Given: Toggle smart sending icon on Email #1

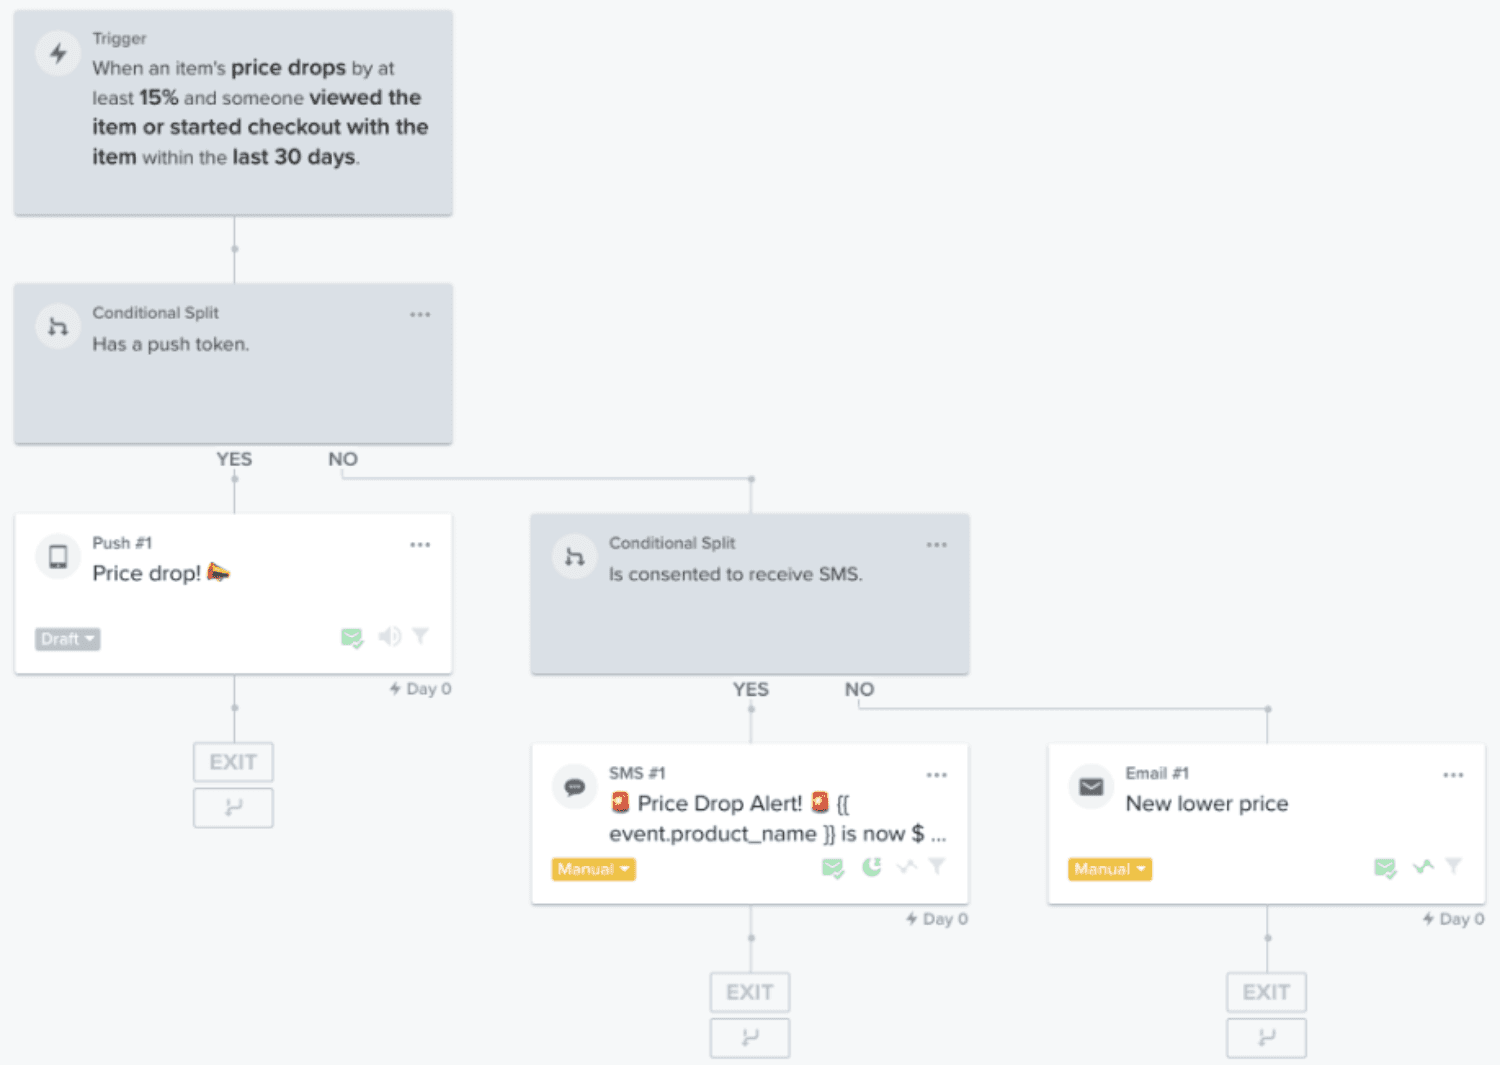Looking at the screenshot, I should point(1385,867).
